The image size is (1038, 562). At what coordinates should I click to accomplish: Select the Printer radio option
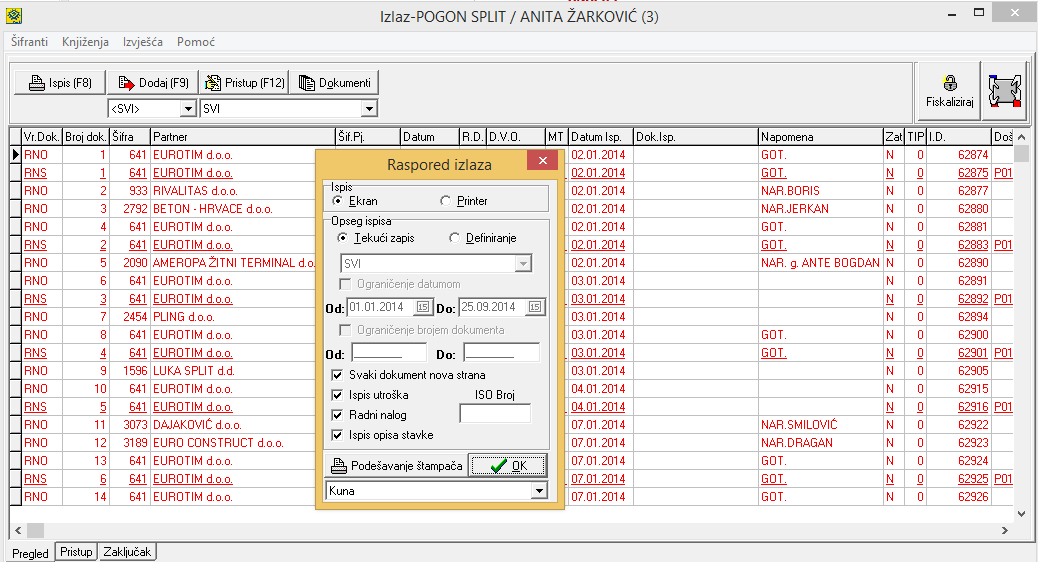click(447, 201)
